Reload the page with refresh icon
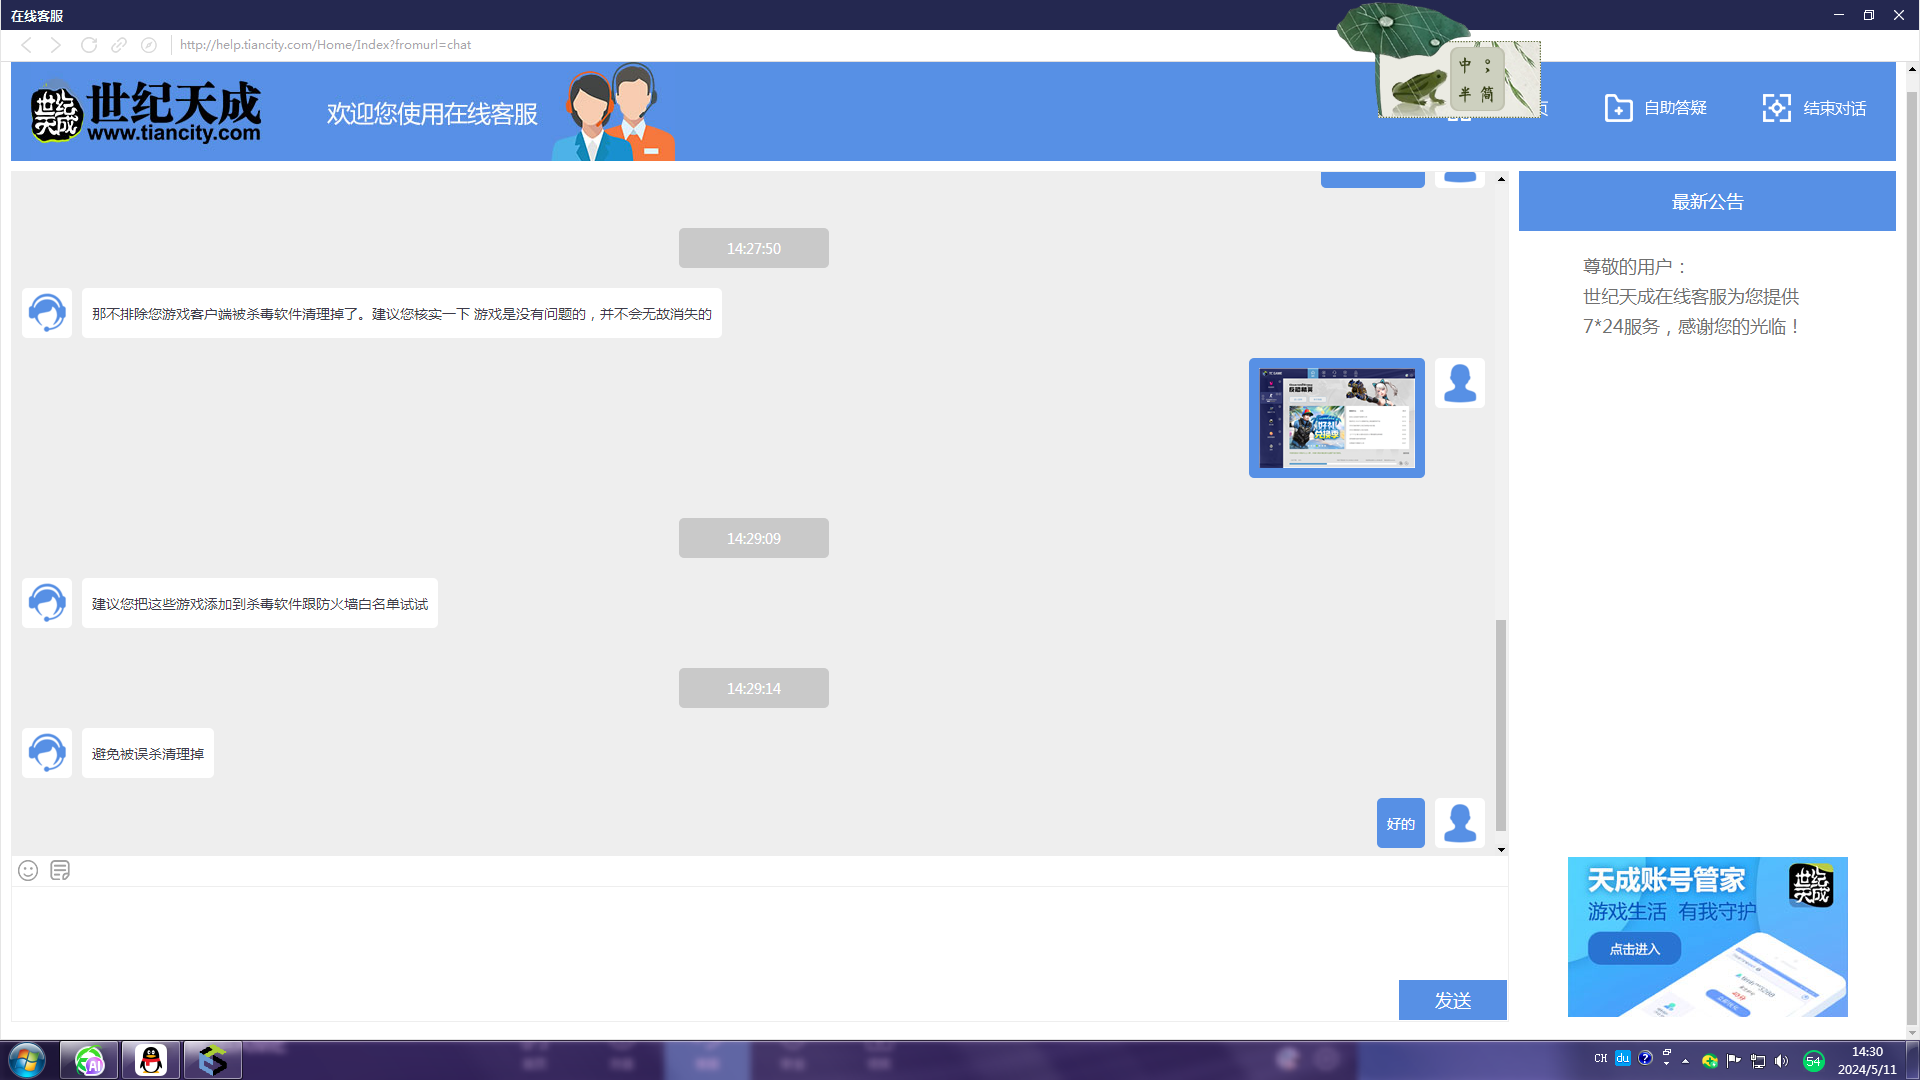1920x1080 pixels. [x=89, y=45]
